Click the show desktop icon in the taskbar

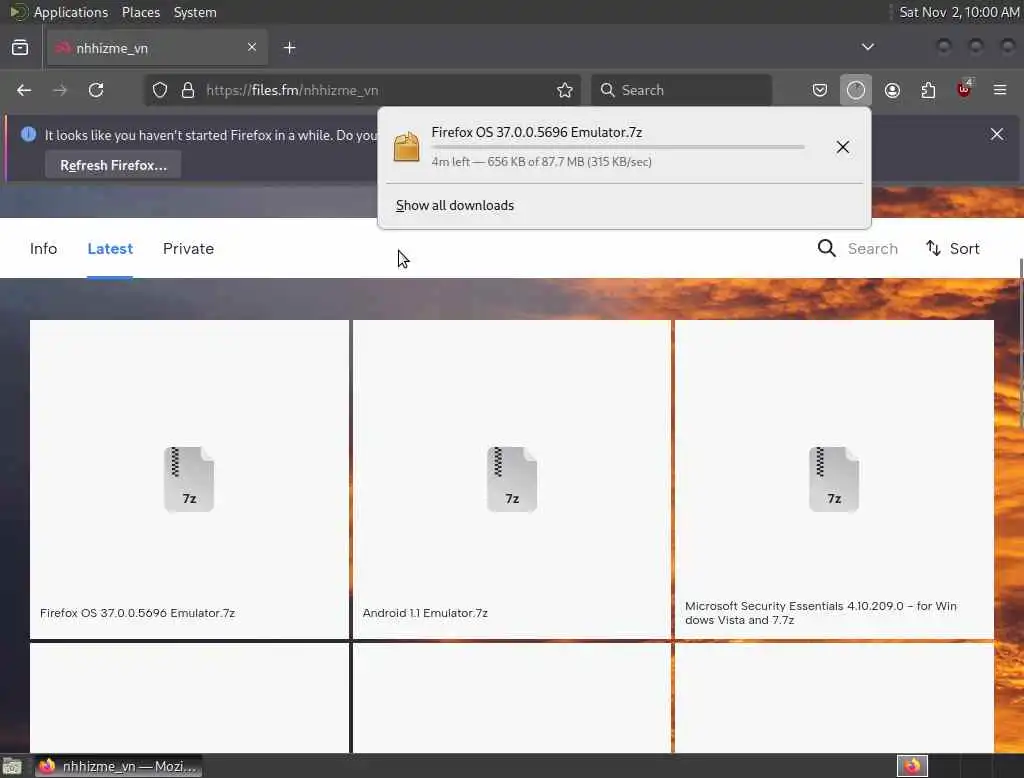12,766
